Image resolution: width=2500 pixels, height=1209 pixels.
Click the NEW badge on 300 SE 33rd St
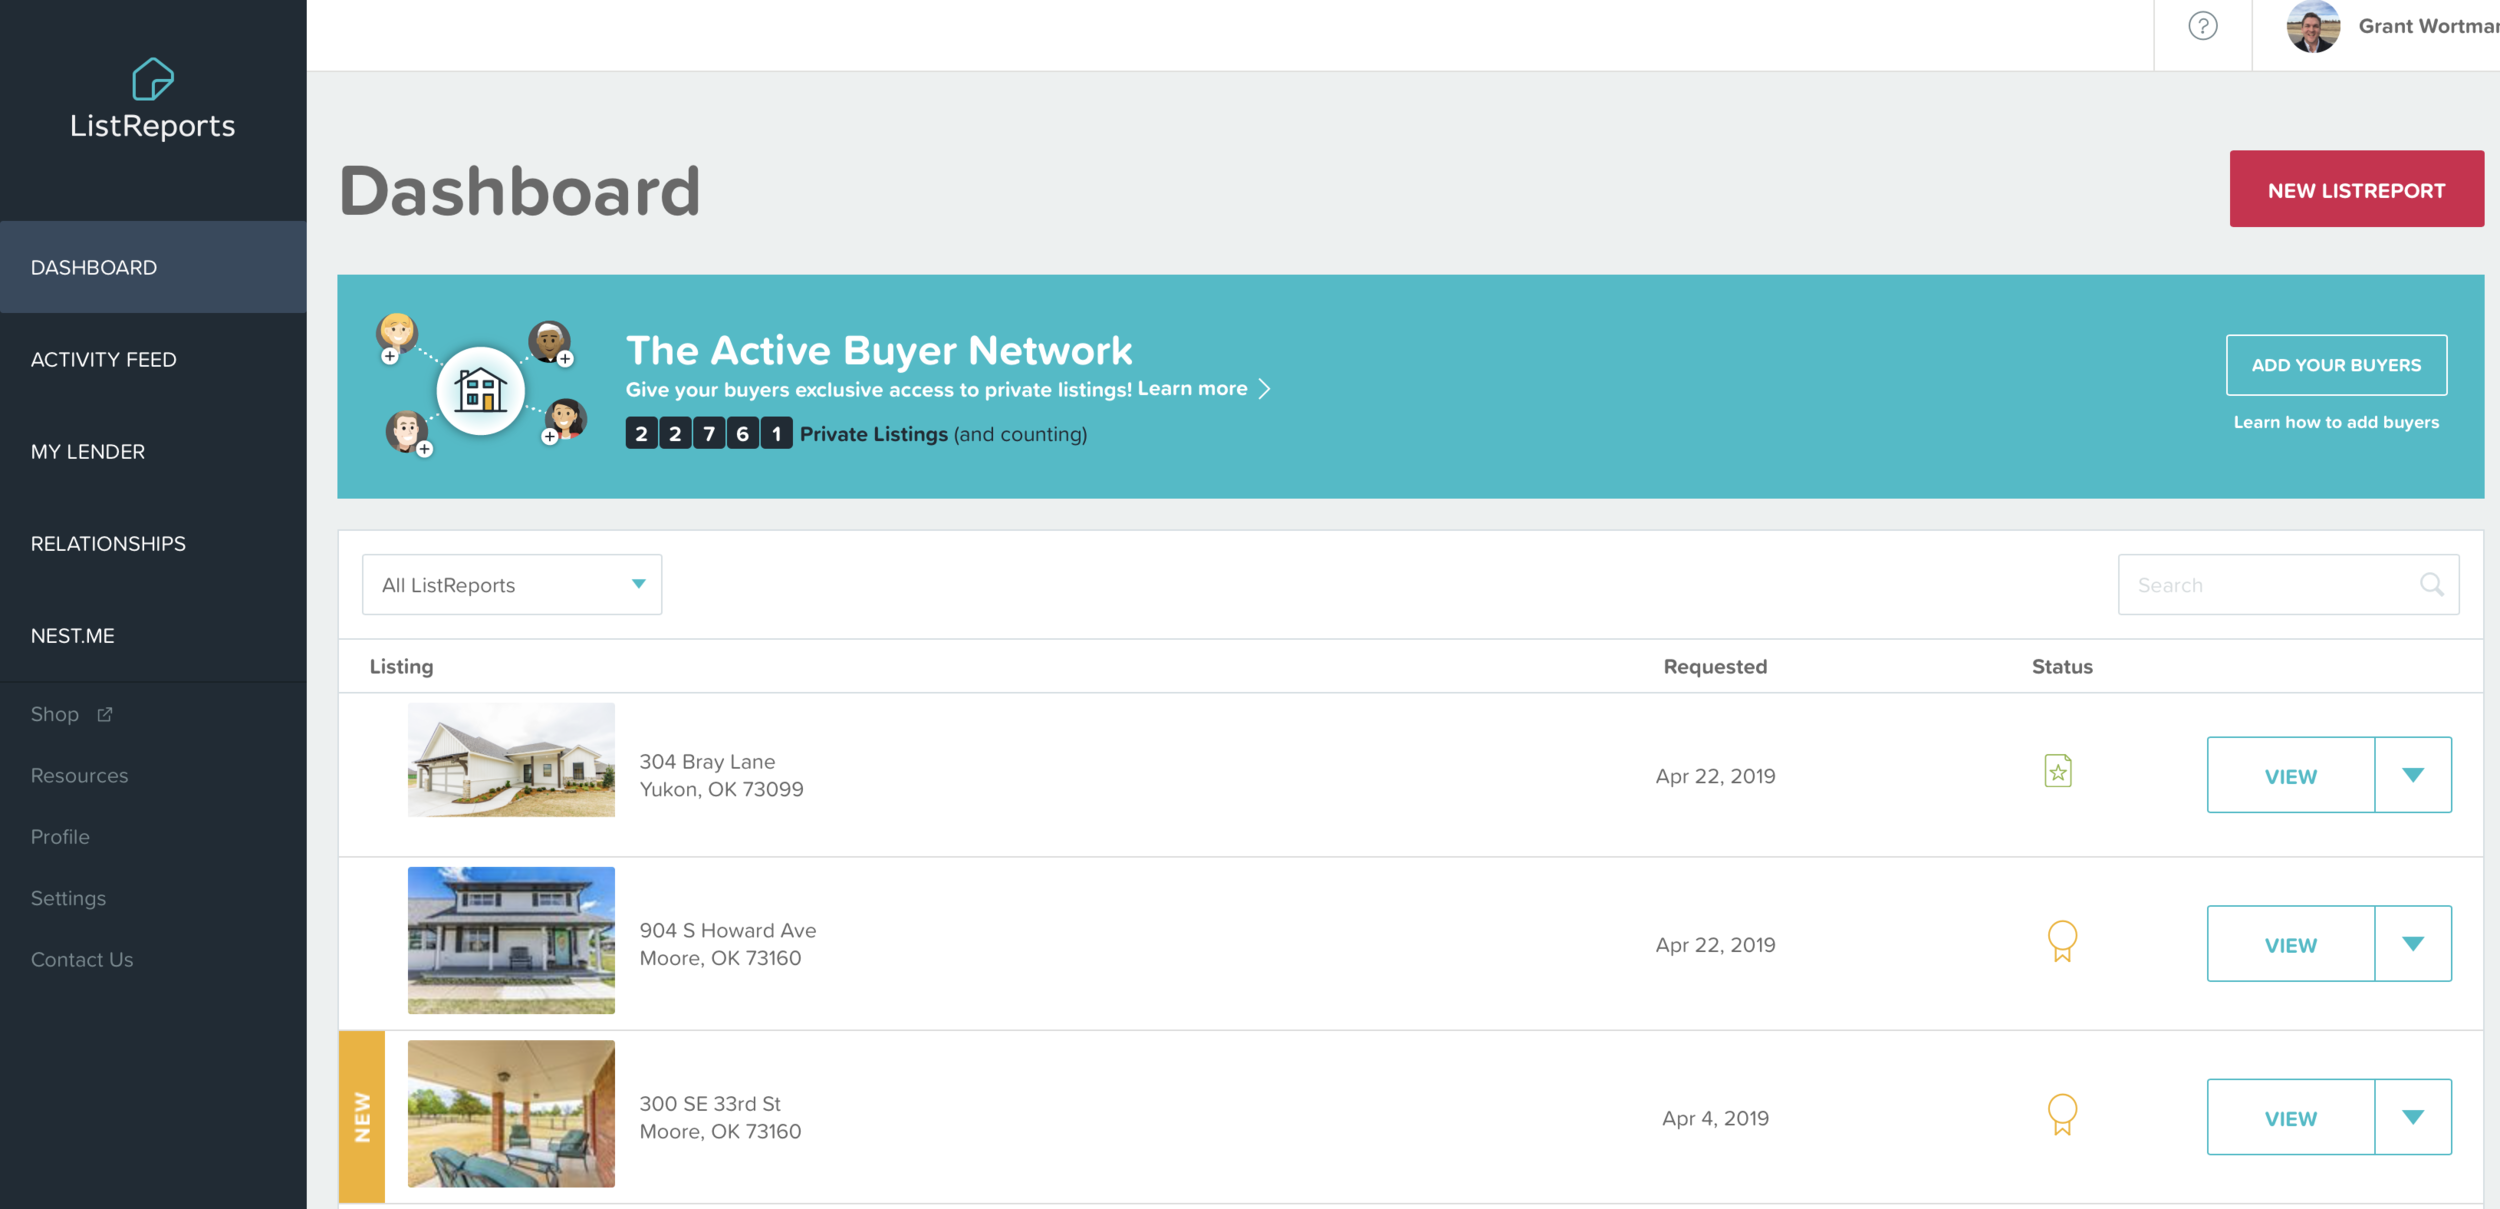click(362, 1117)
